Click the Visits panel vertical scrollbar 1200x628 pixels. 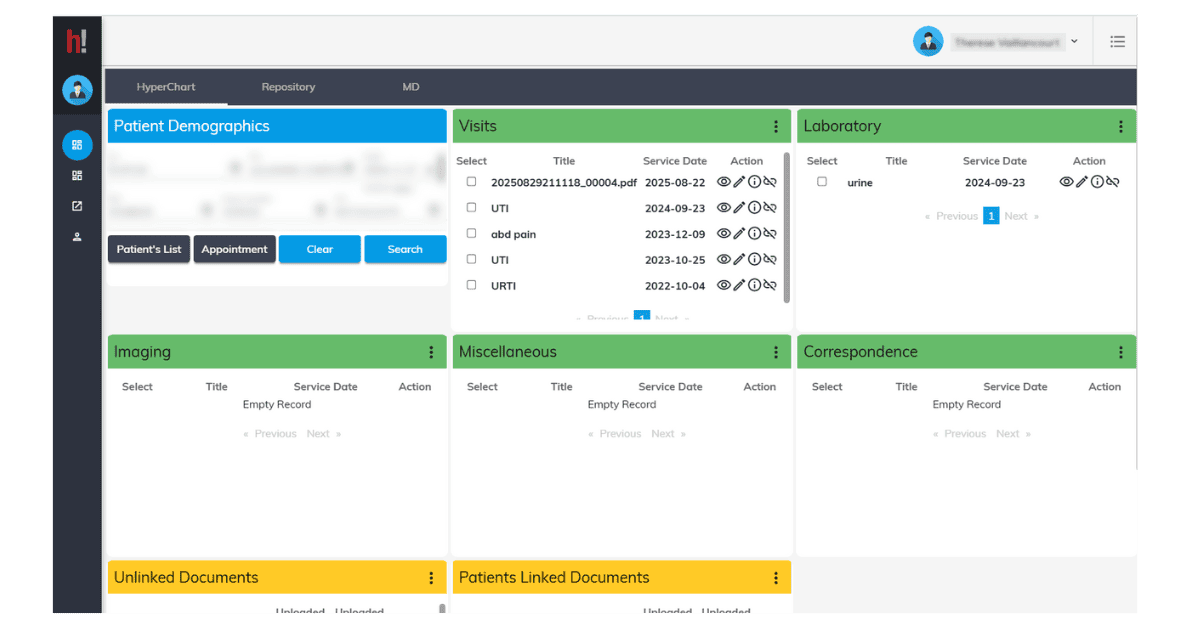(787, 226)
